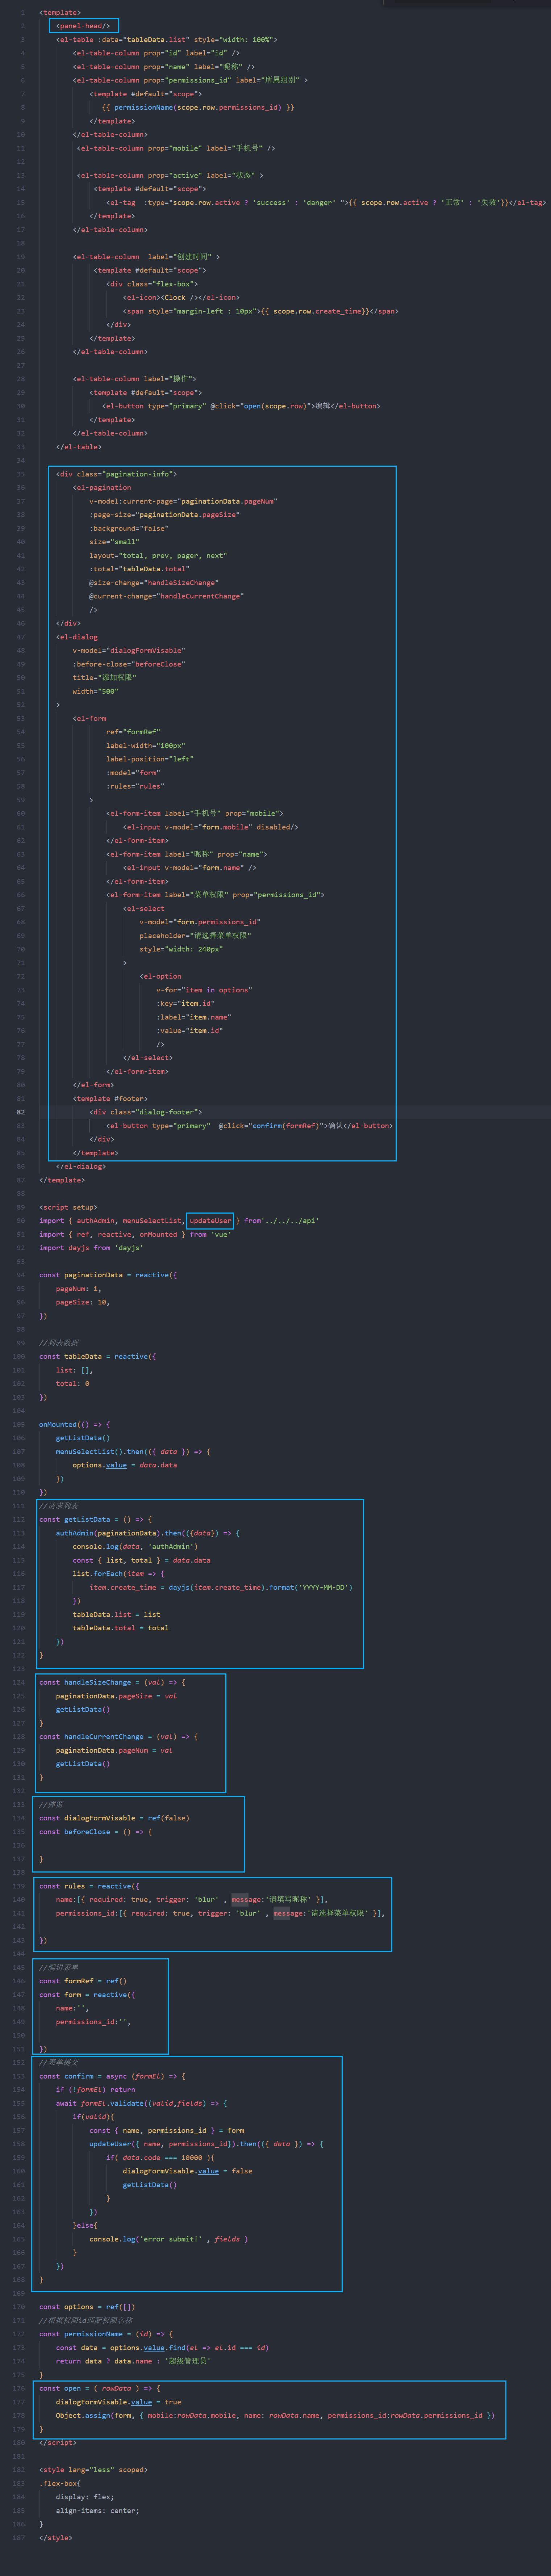Click updateUser in the api import
Viewport: 551px width, 2576px height.
(x=210, y=1220)
